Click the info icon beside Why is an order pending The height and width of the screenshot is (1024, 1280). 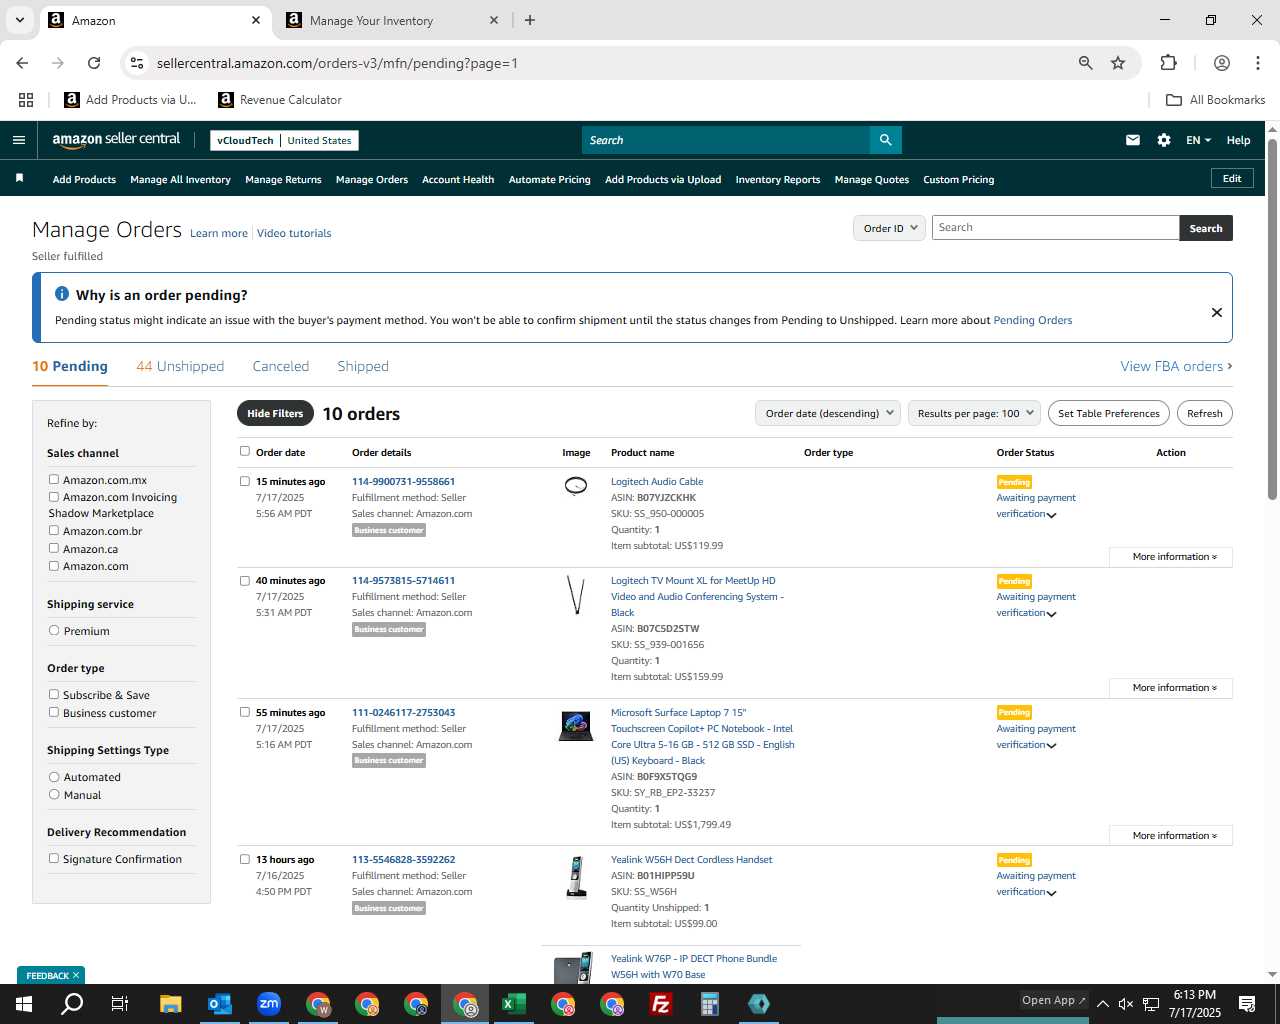click(x=62, y=294)
